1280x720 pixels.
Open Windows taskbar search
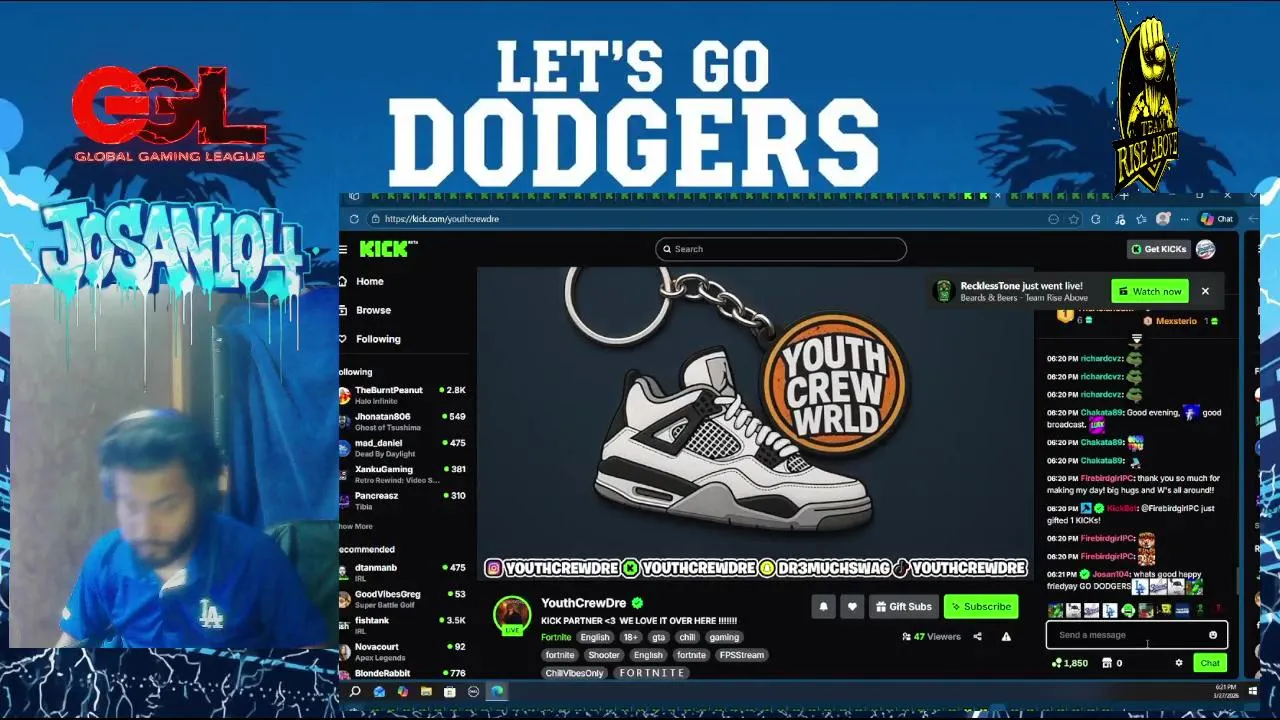tap(355, 691)
